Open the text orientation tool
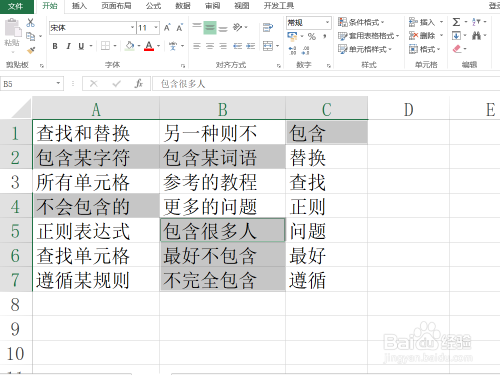500x375 pixels. click(237, 27)
